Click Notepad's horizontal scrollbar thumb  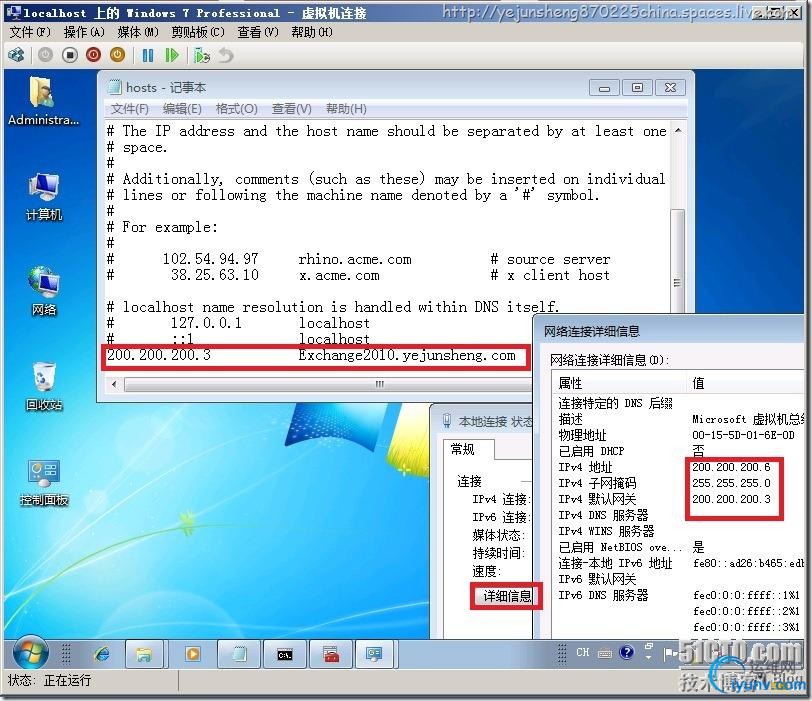pos(328,384)
